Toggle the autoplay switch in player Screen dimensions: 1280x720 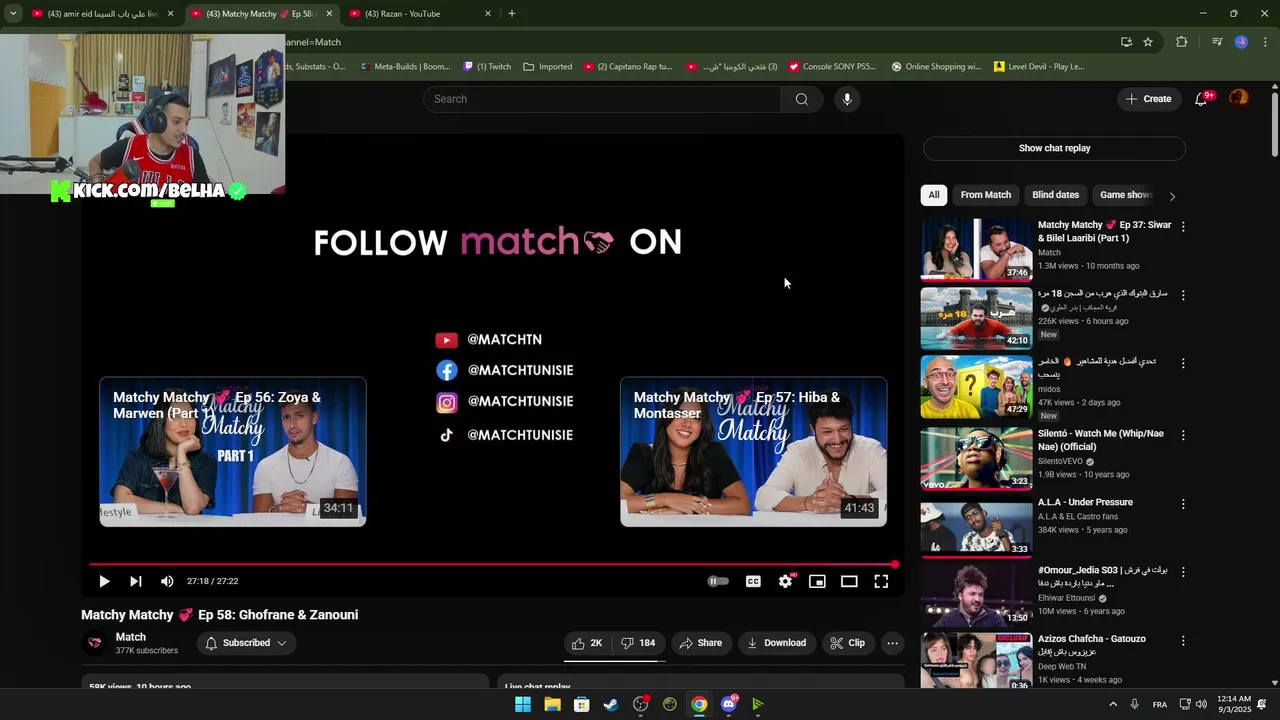718,581
